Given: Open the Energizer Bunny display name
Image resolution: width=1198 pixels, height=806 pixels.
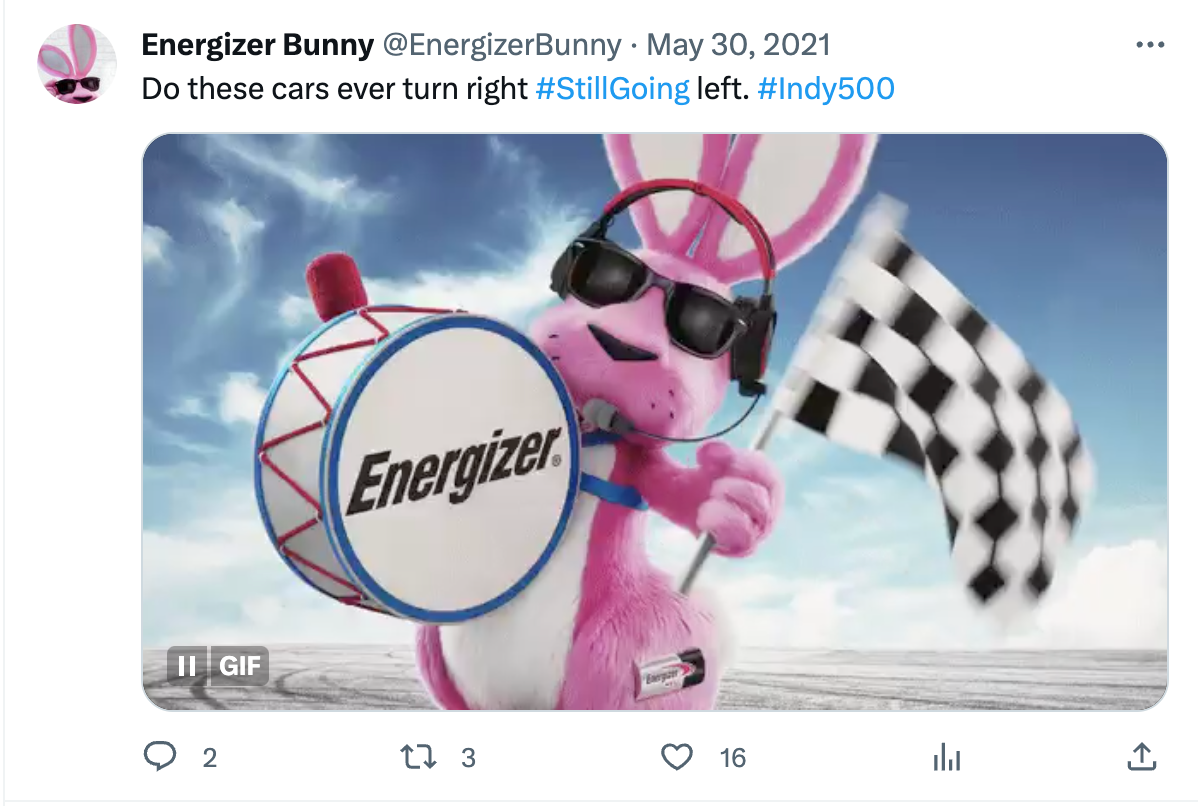Looking at the screenshot, I should [x=257, y=45].
